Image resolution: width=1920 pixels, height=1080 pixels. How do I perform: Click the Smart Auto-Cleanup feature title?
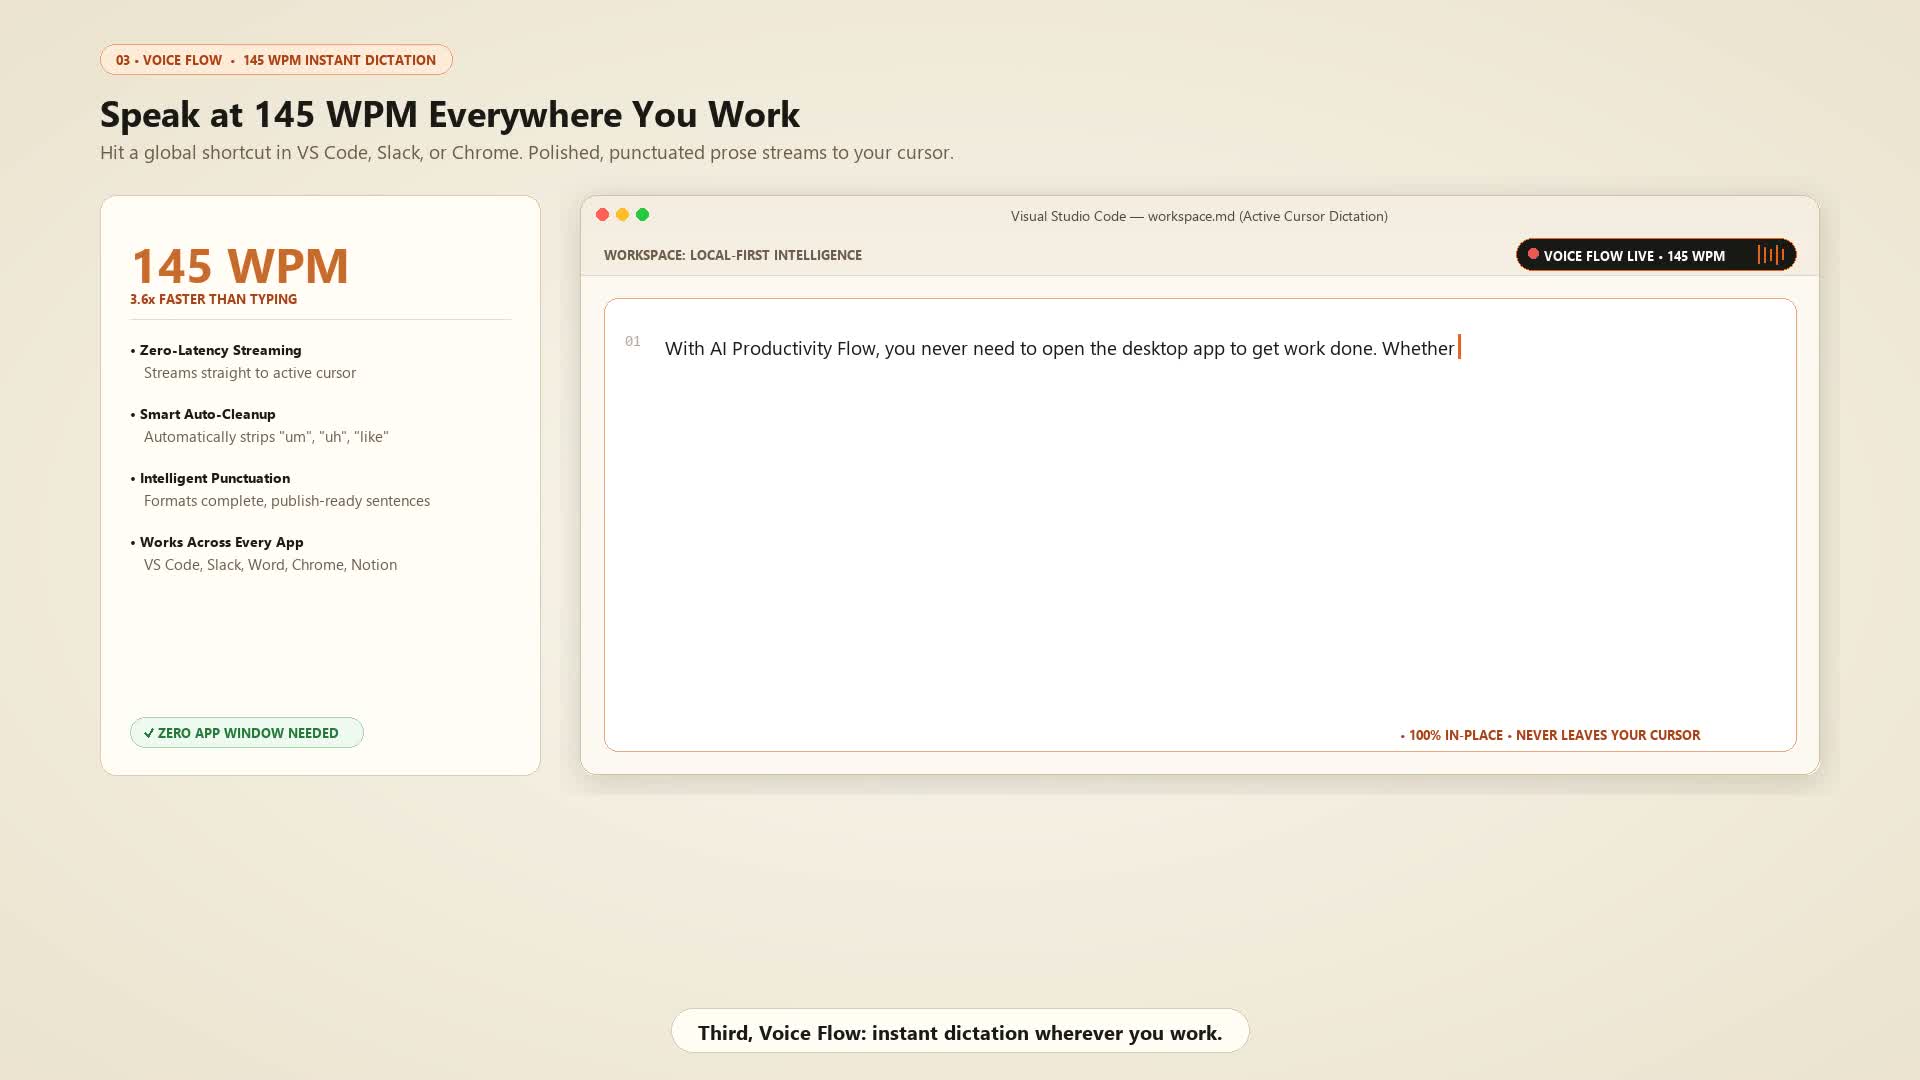point(207,415)
